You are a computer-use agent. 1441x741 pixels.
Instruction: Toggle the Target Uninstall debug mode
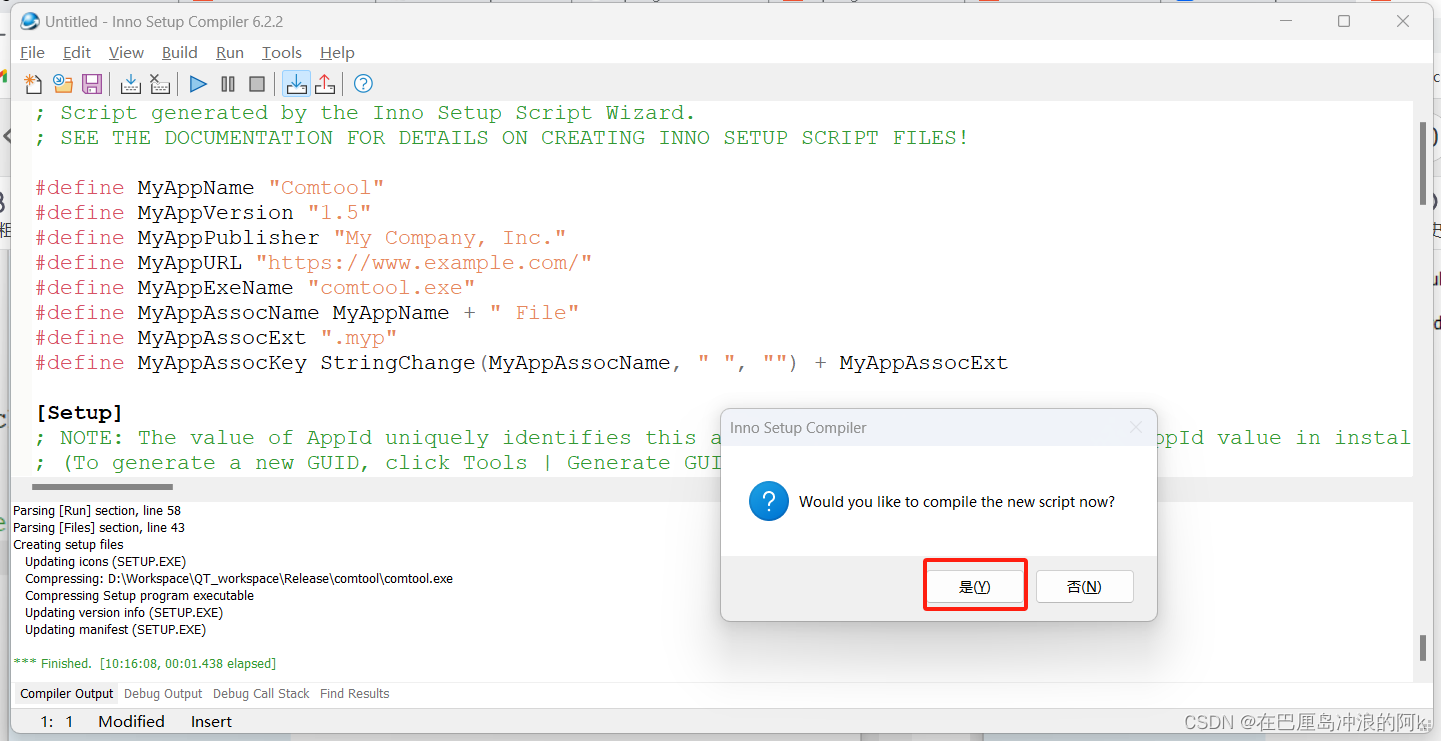coord(325,83)
